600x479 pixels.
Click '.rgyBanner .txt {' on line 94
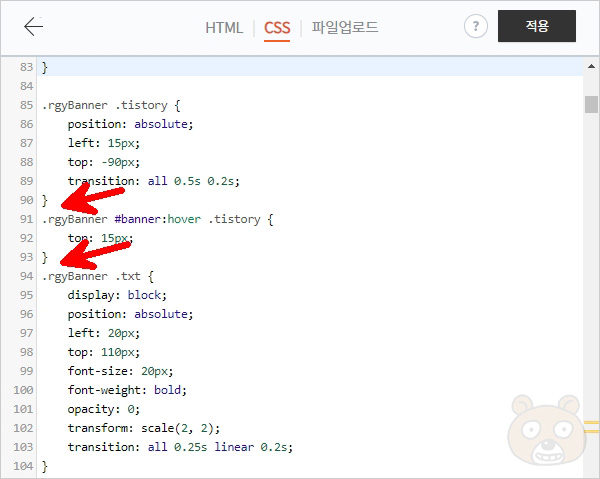(x=98, y=276)
